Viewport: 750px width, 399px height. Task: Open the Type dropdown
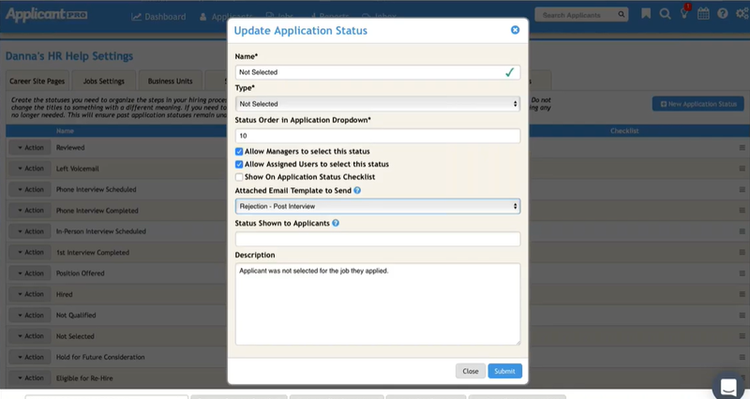pos(377,104)
